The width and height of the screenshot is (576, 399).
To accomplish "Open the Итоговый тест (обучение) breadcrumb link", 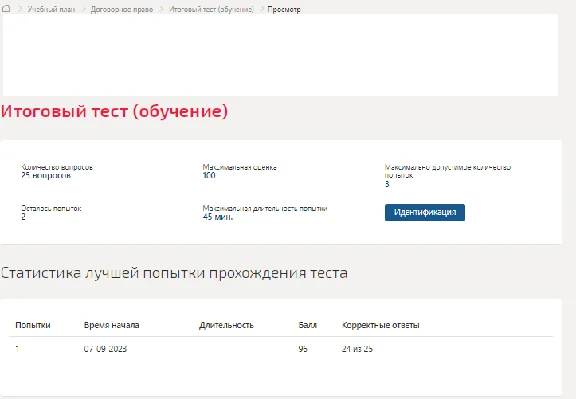I will click(211, 10).
